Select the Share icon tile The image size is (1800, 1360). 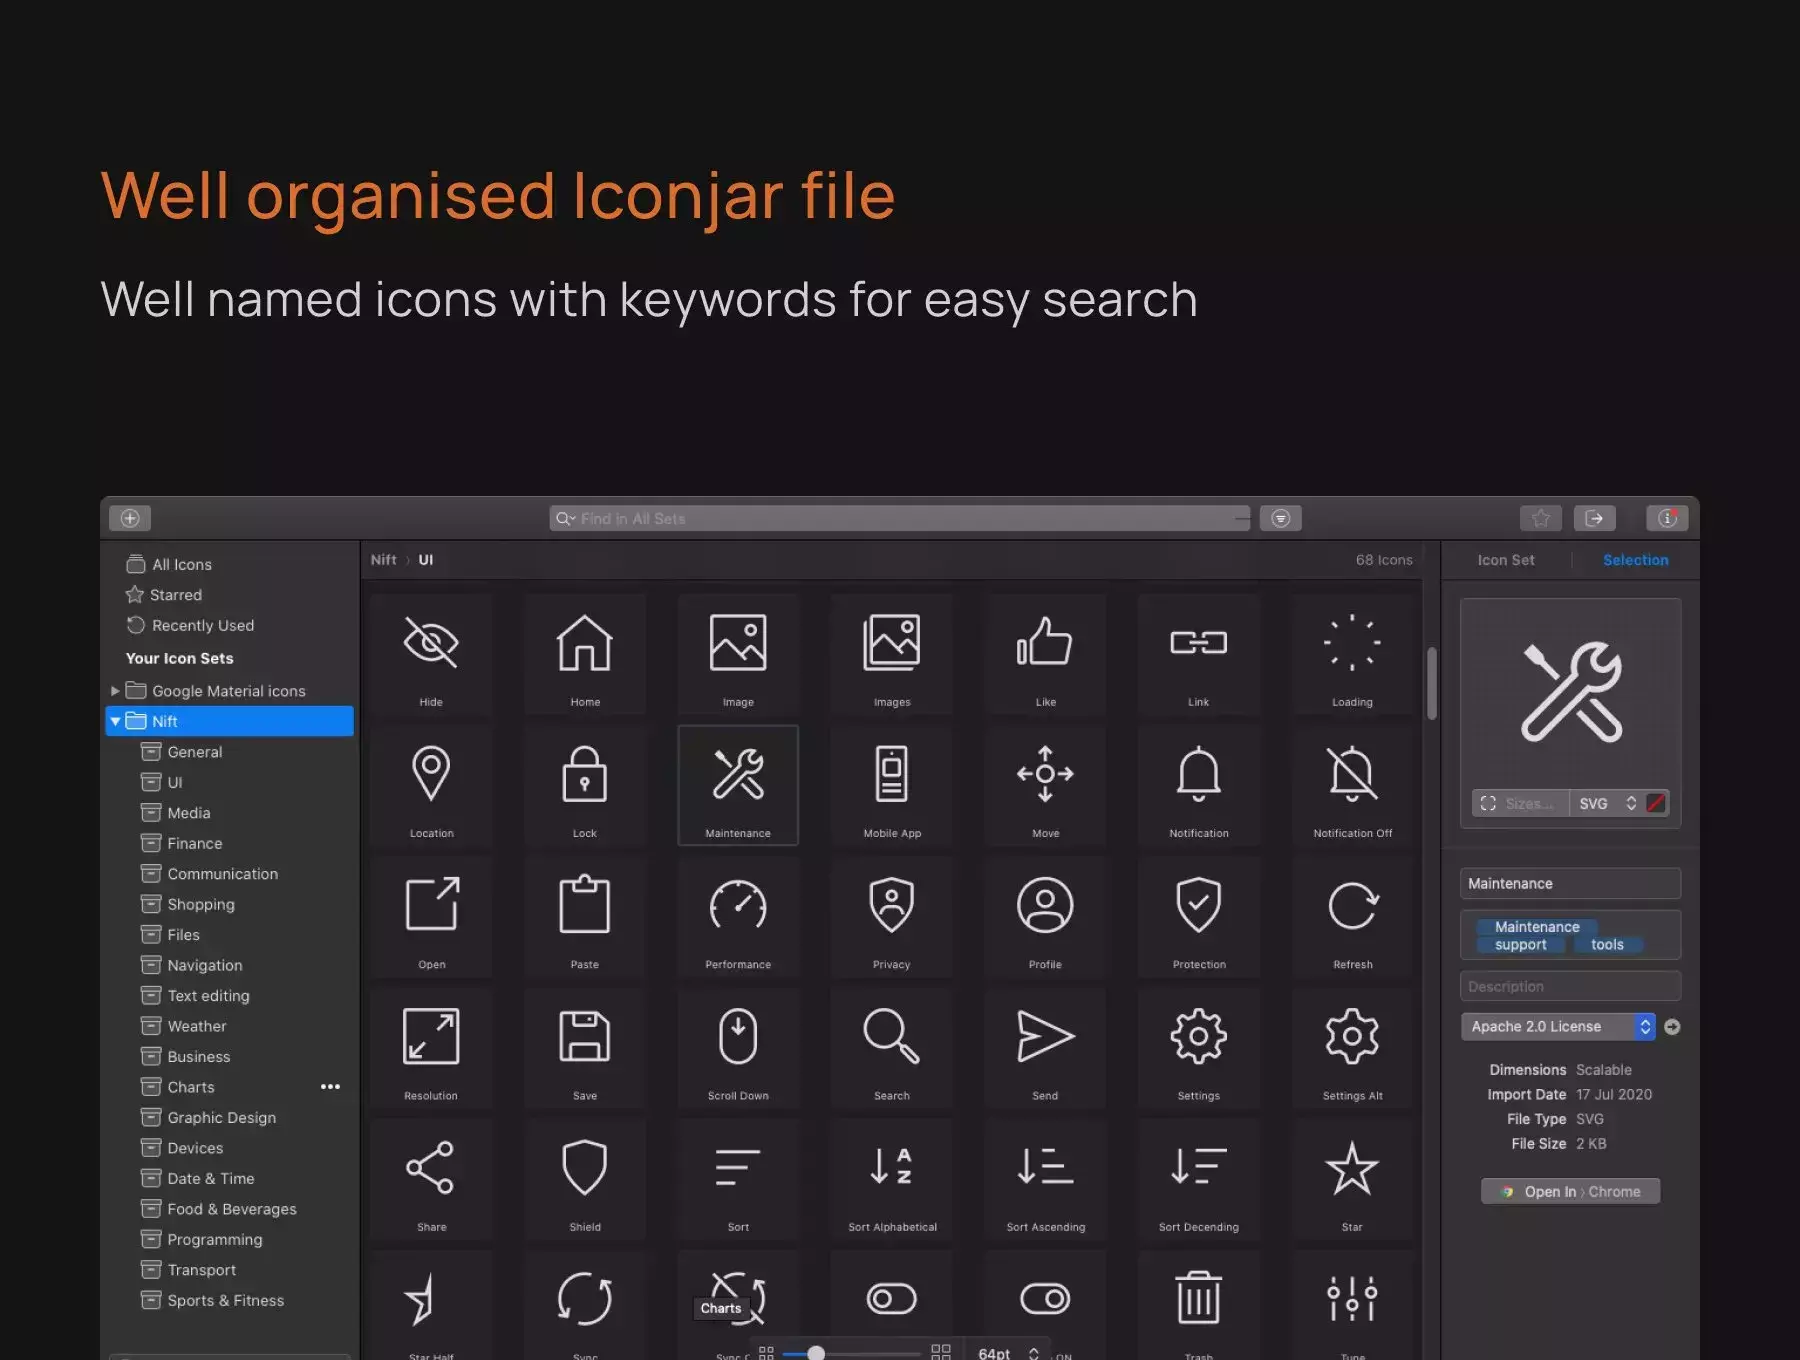pyautogui.click(x=431, y=1180)
